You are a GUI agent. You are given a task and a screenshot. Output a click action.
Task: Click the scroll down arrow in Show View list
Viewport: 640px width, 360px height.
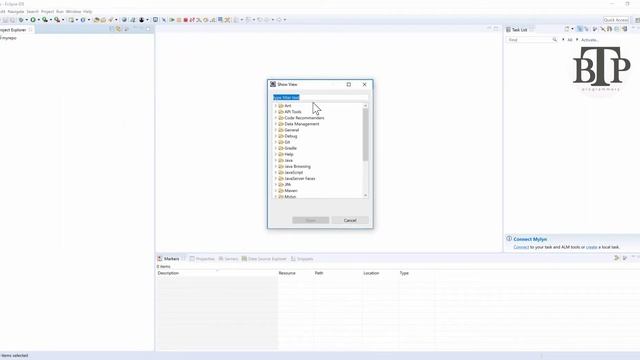pos(365,196)
